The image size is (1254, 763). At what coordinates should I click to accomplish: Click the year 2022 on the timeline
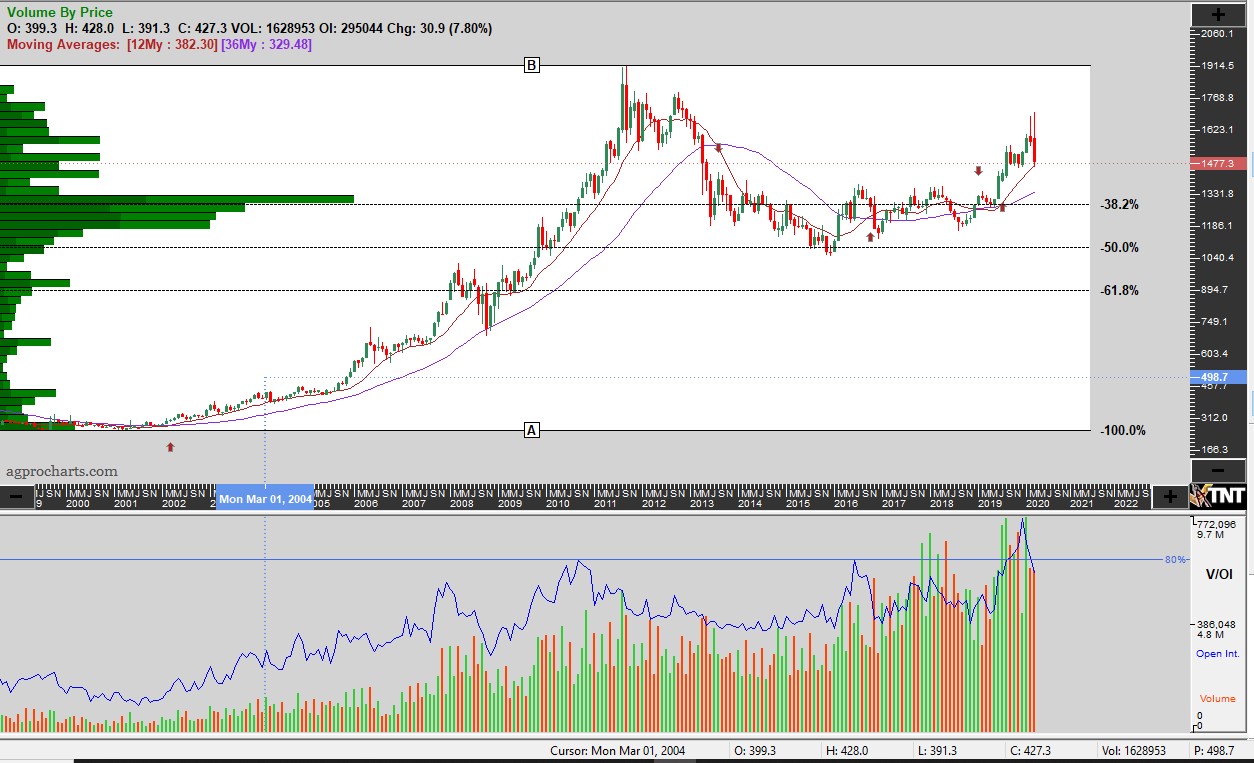(x=1126, y=504)
